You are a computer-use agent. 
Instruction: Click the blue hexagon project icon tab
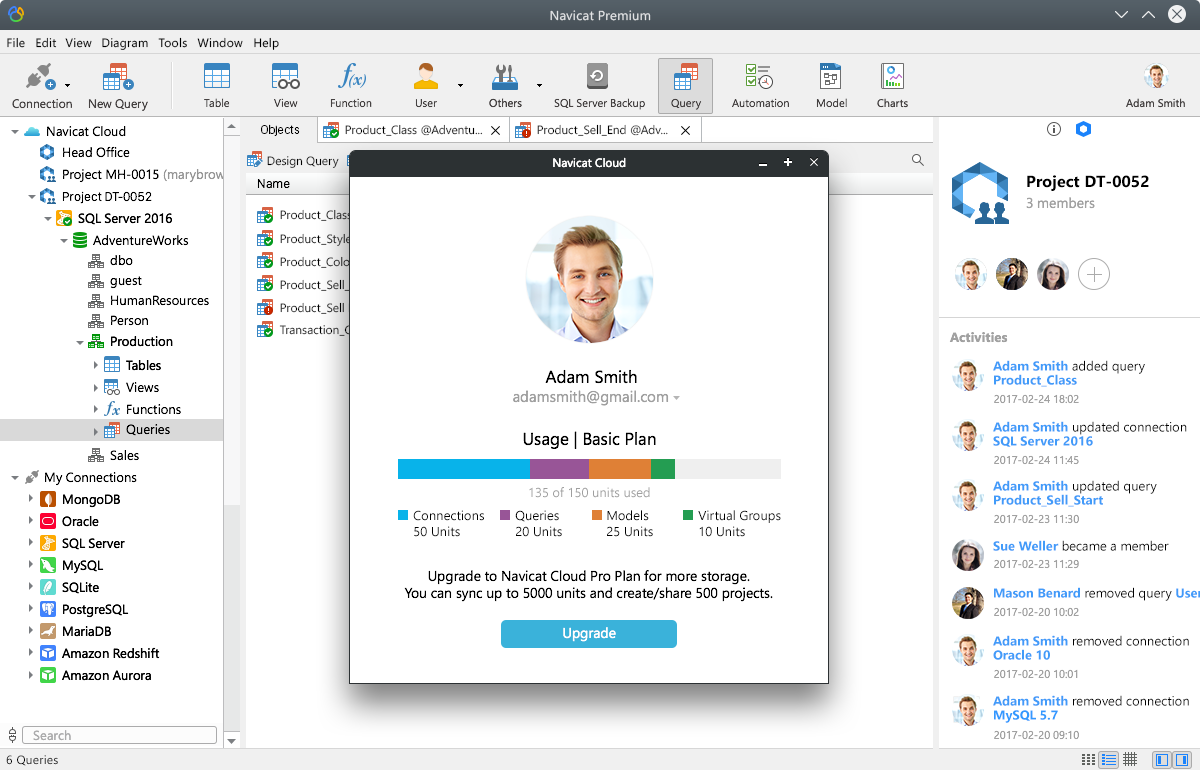point(1083,129)
